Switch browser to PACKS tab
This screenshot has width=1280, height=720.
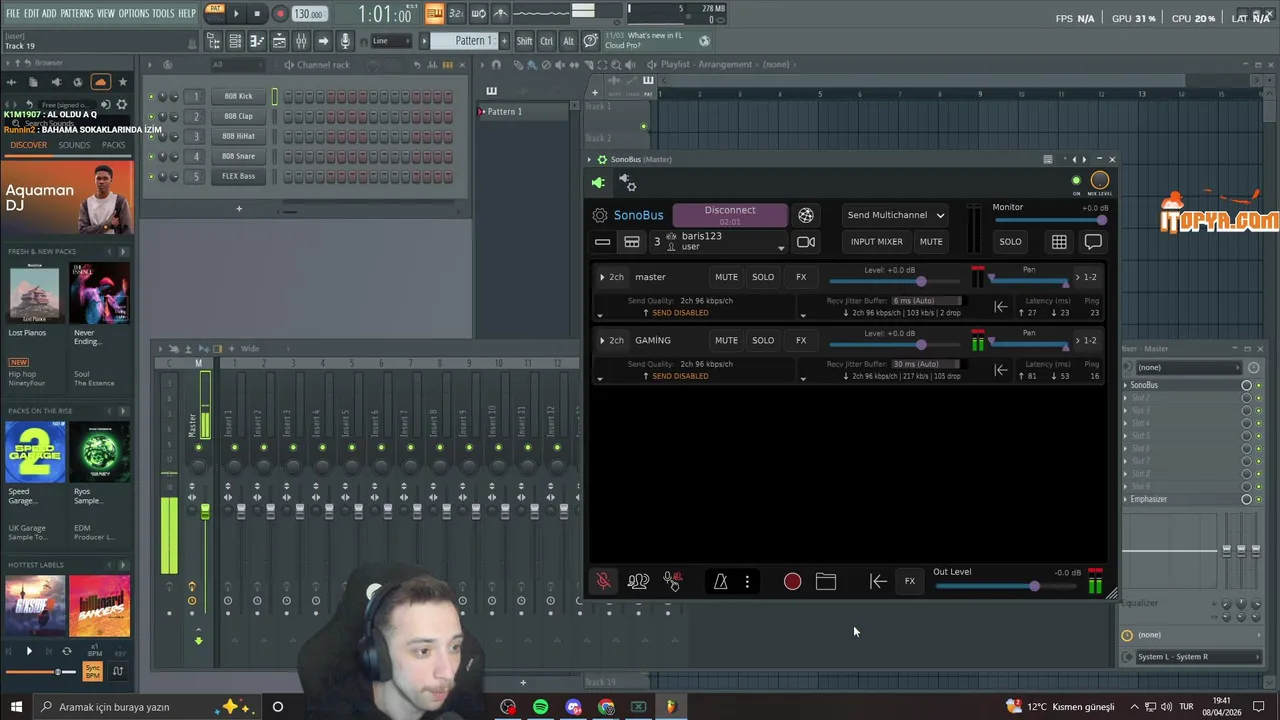[114, 145]
